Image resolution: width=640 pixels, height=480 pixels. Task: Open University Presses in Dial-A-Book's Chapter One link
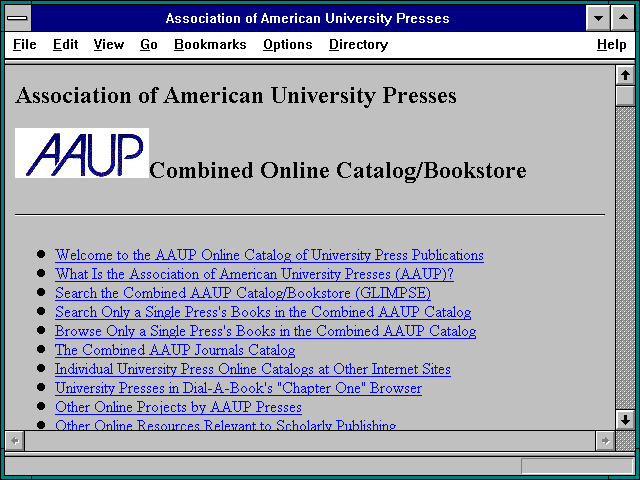point(238,388)
